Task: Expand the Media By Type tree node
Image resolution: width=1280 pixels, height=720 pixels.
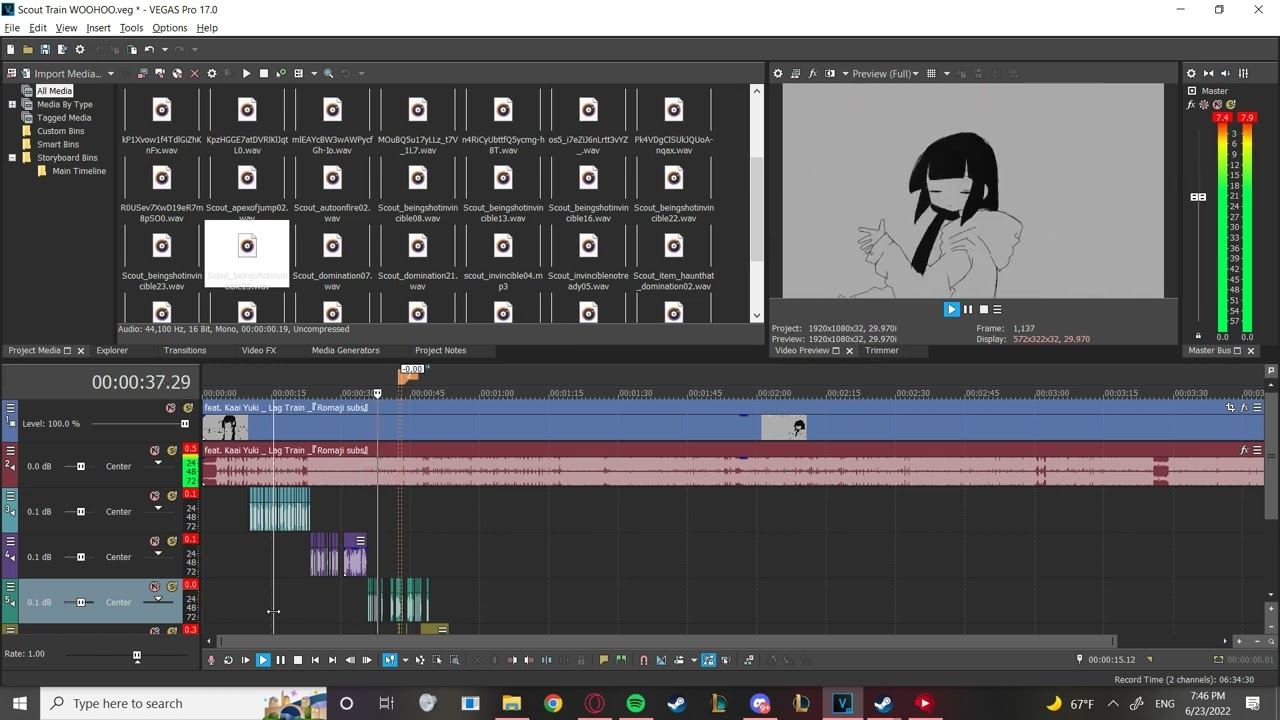Action: (x=12, y=104)
